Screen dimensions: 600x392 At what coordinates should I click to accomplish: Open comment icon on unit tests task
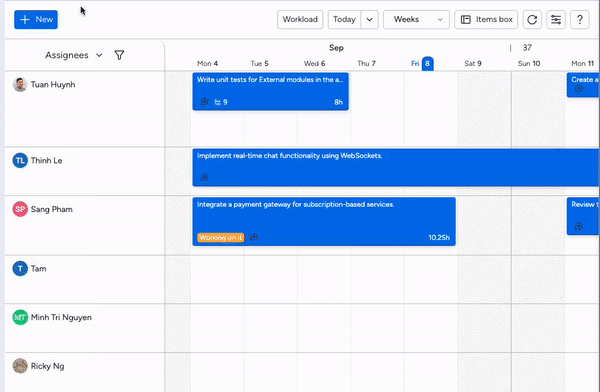click(204, 102)
